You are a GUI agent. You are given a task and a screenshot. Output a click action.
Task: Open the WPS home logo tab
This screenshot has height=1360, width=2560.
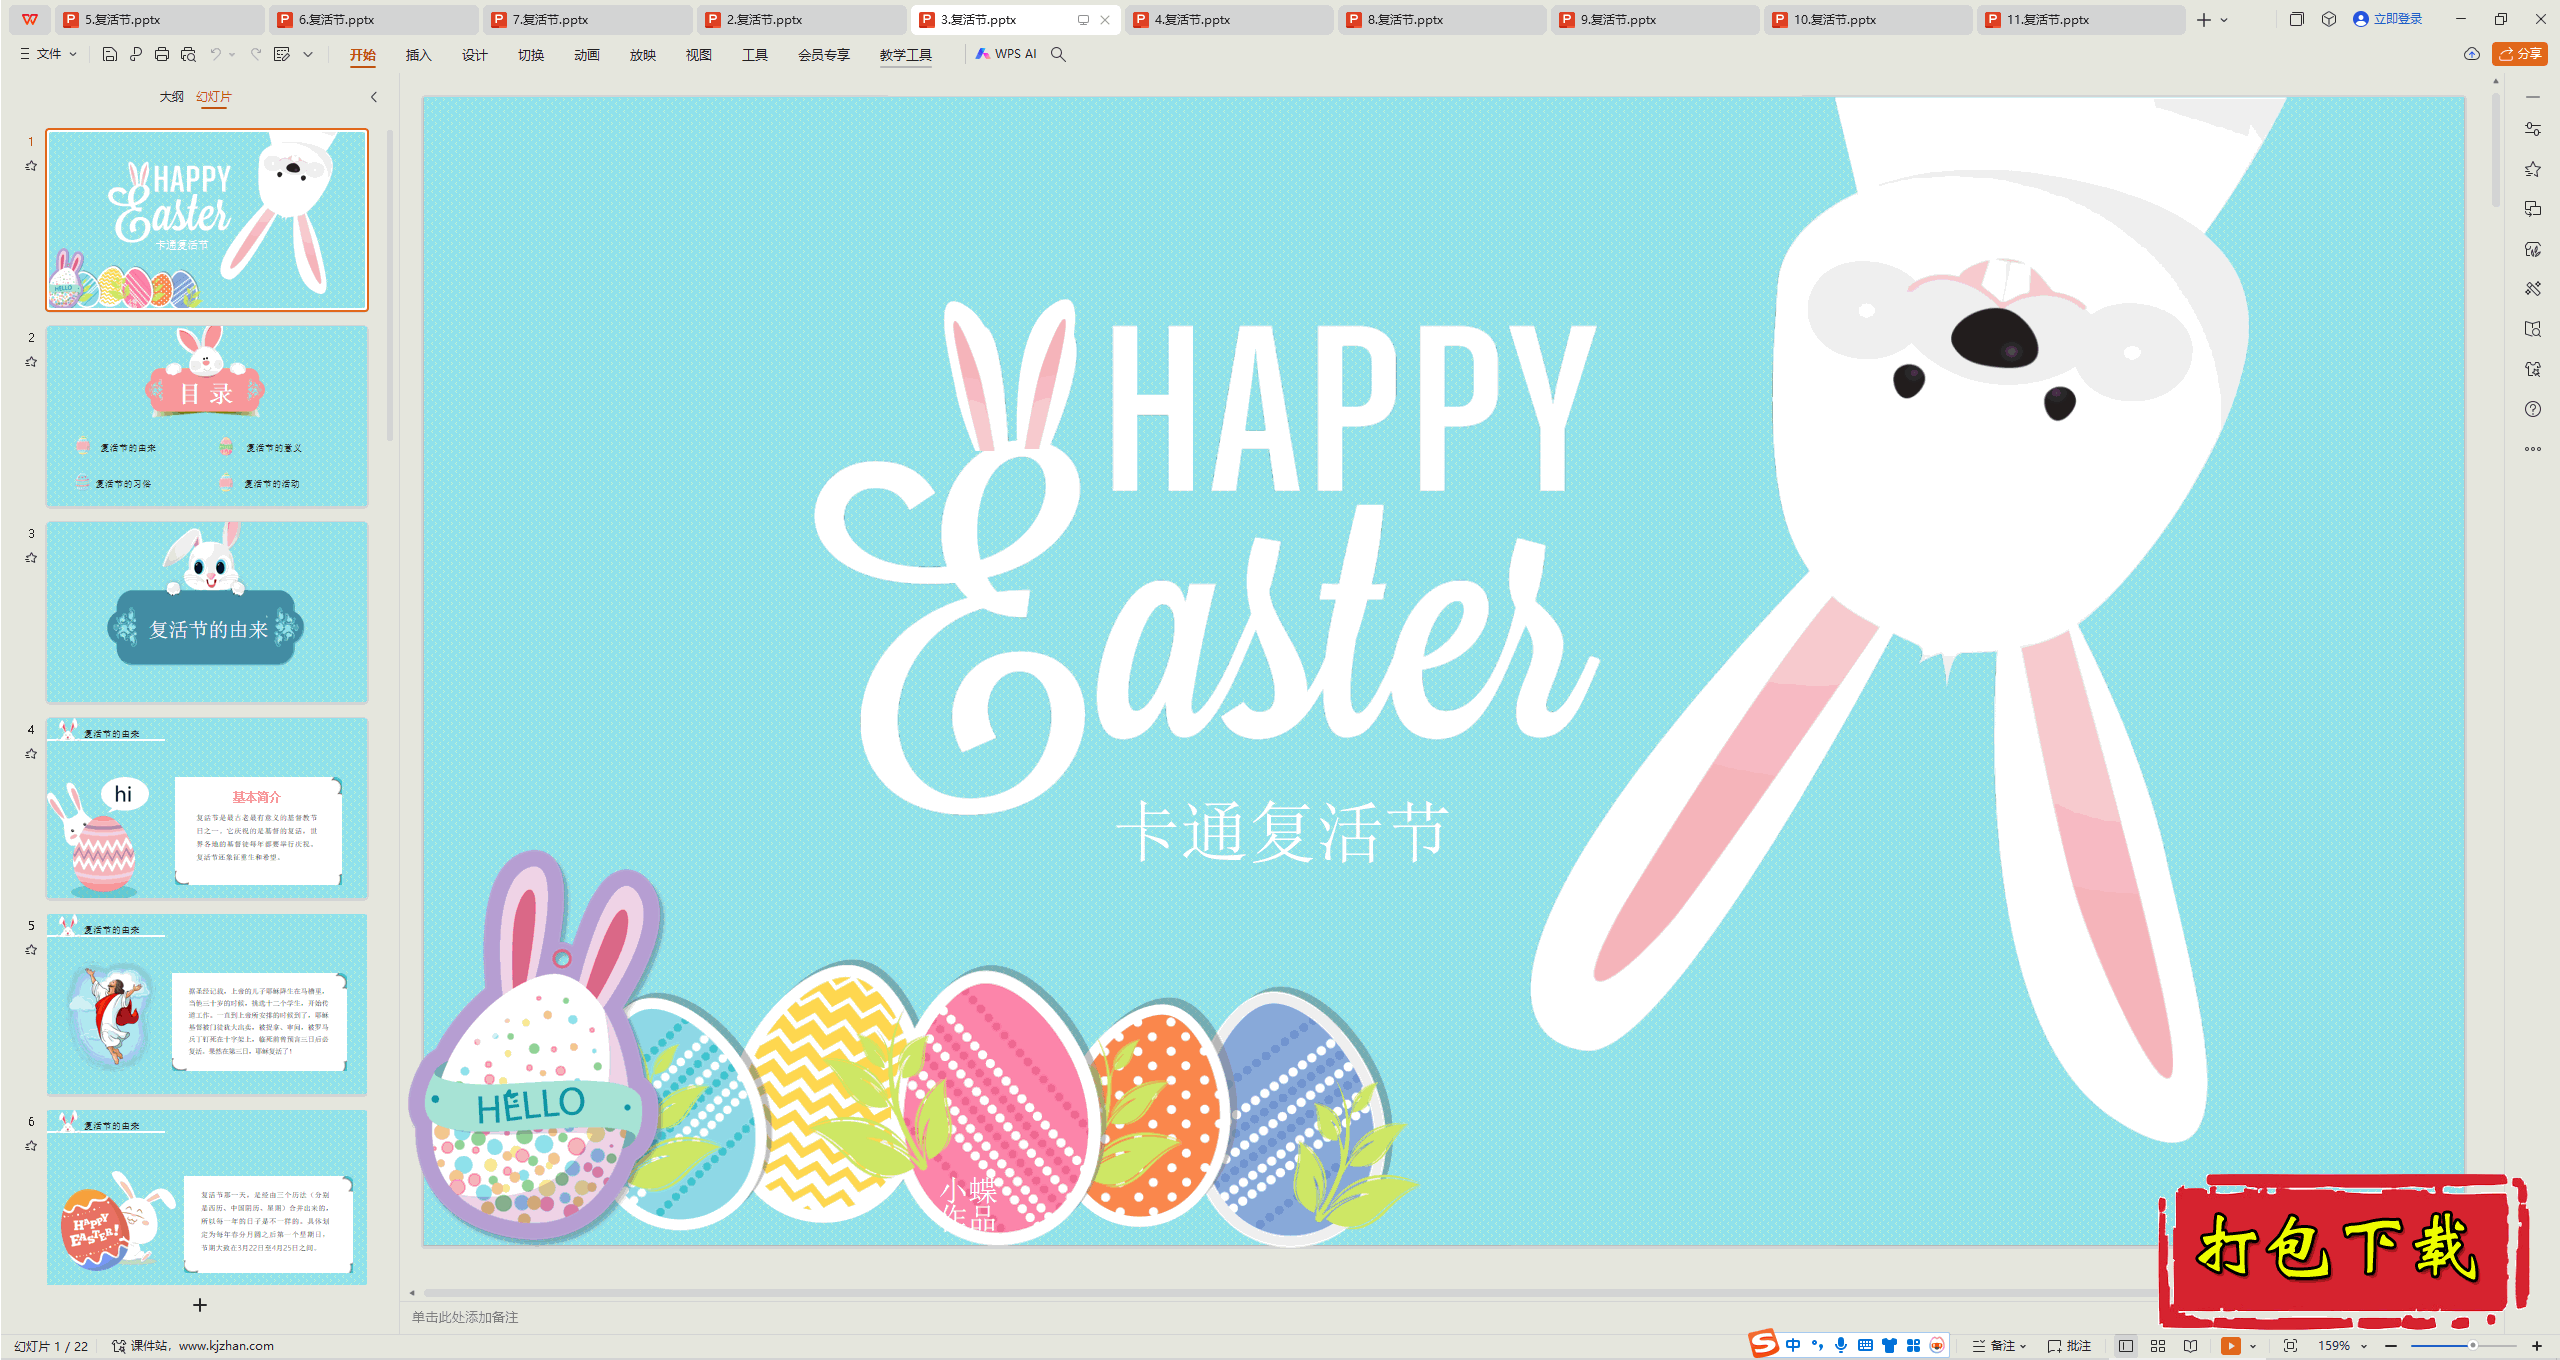(x=30, y=19)
